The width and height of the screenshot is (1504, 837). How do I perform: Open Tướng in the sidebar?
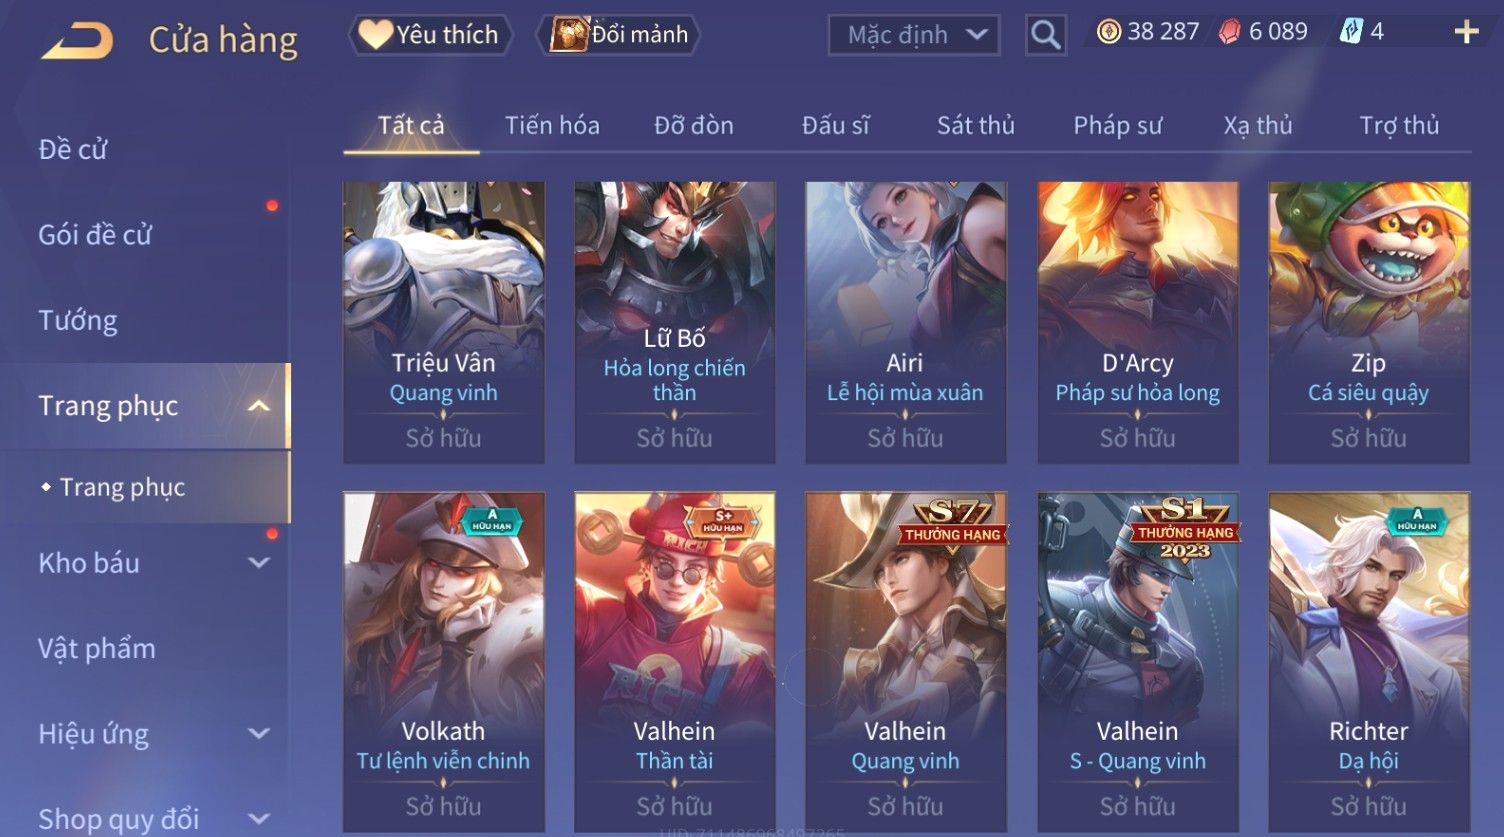78,320
